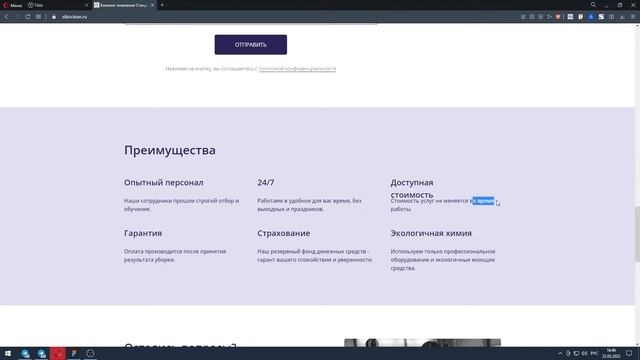The image size is (640, 360).
Task: Open Easy Setup sidebar icon at toolbar end
Action: 633,17
